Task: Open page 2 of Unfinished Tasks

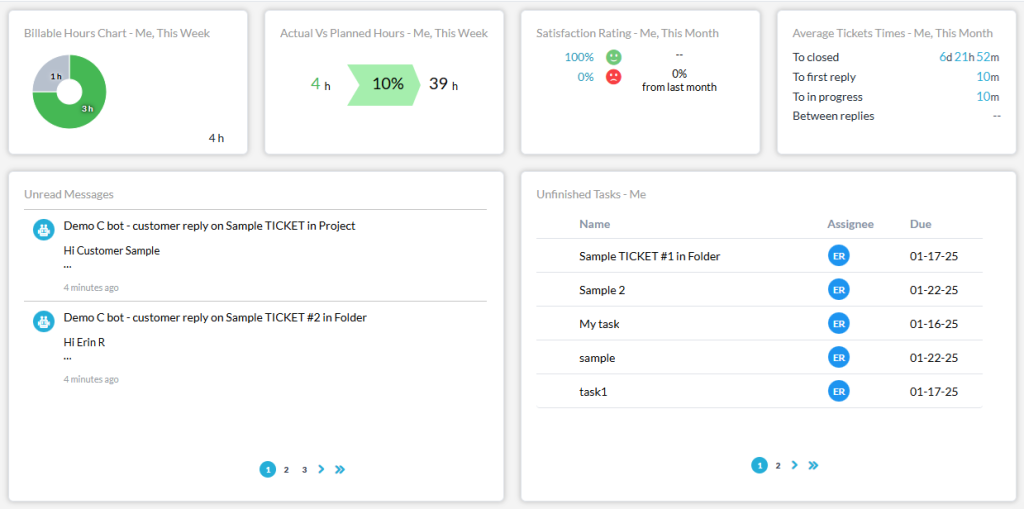Action: [777, 465]
